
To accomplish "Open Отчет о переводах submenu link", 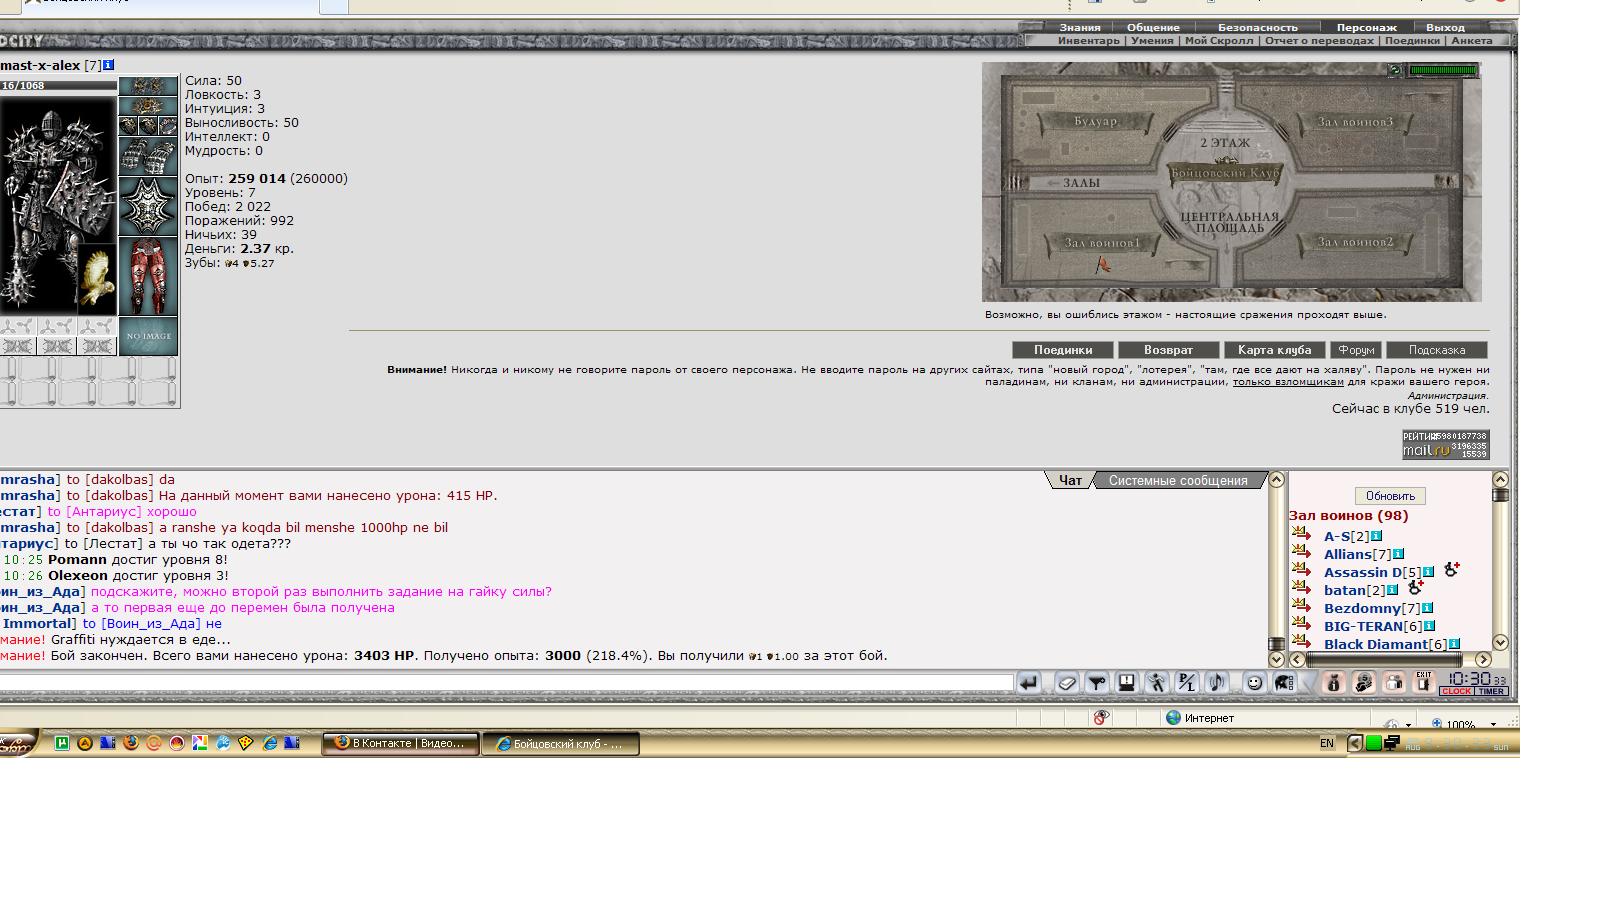I will (1319, 41).
